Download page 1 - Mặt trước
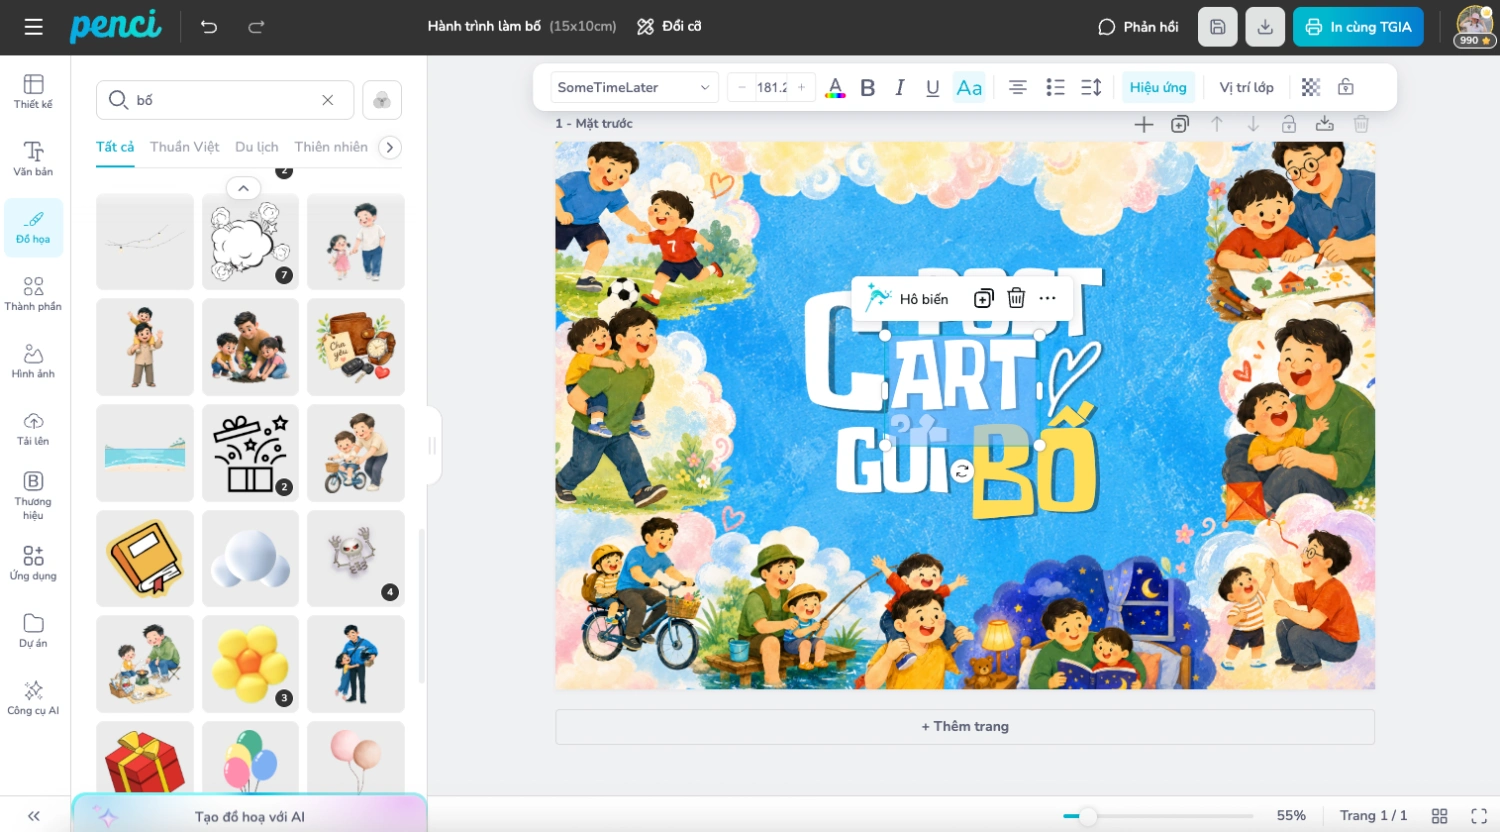This screenshot has height=832, width=1500. tap(1325, 124)
